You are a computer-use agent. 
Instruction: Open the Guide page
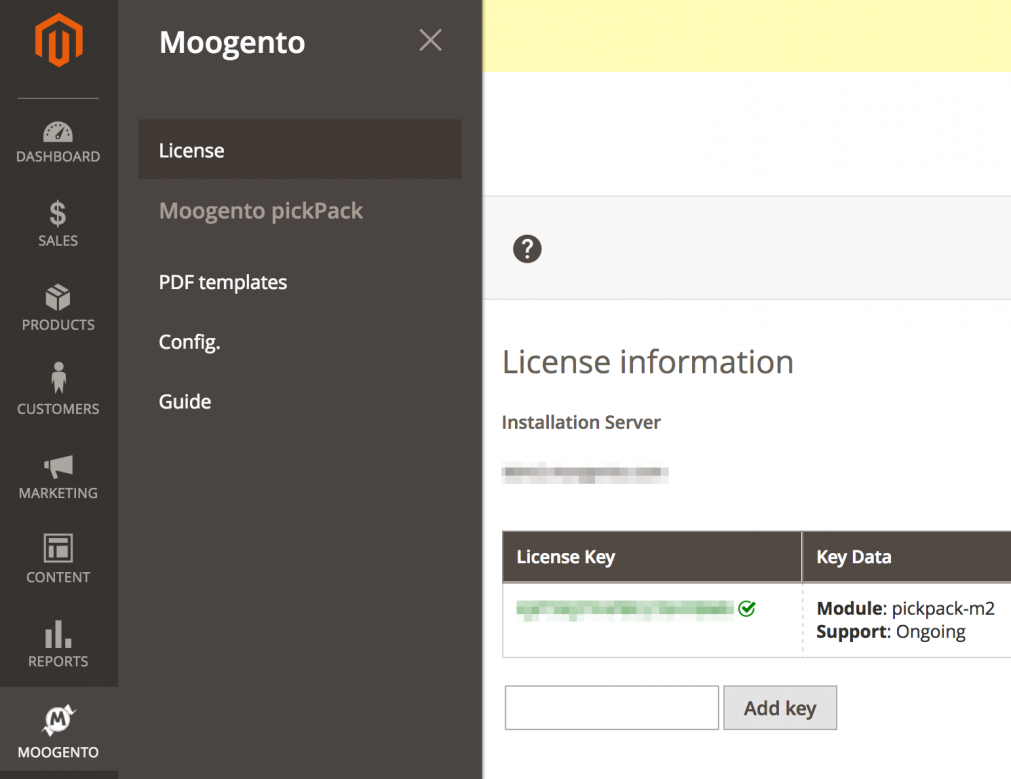[x=185, y=401]
